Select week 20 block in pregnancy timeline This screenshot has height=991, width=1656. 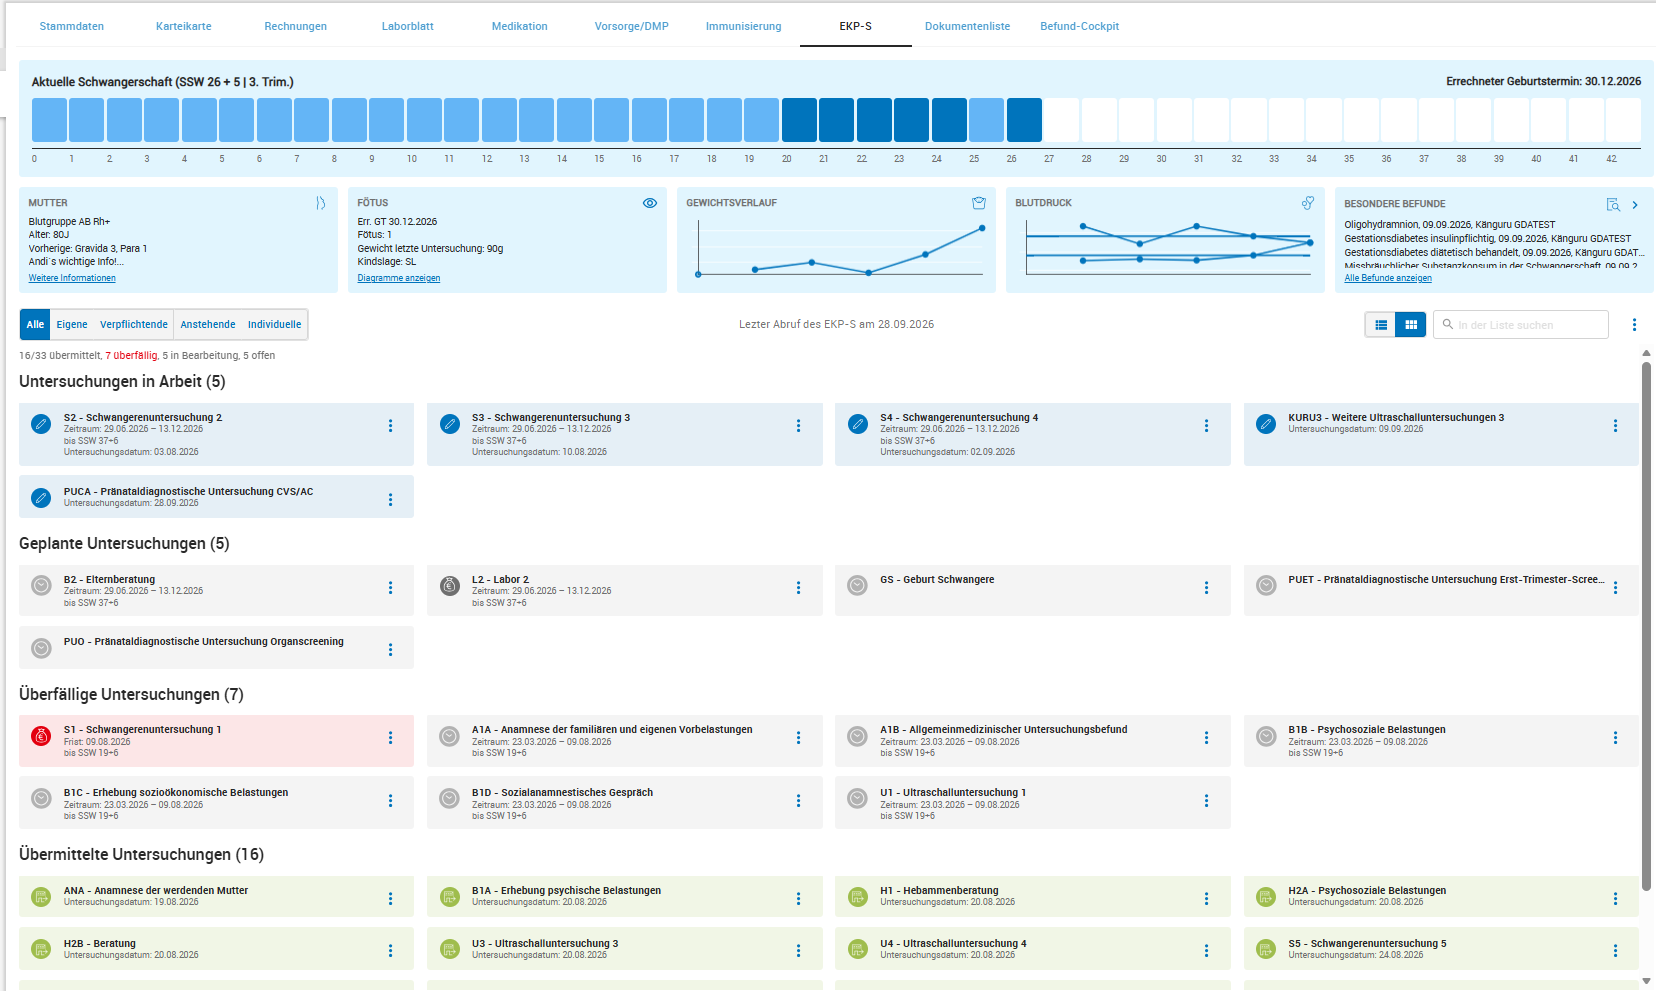click(x=799, y=120)
